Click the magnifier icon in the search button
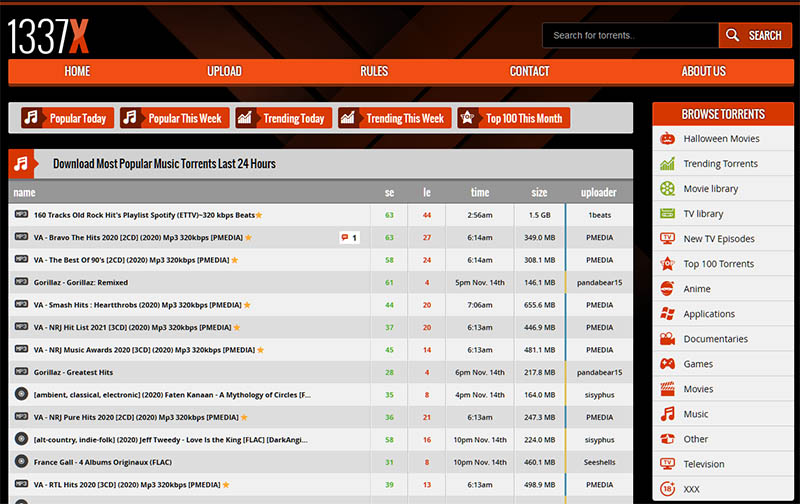Screen dimensions: 800x504 point(732,35)
